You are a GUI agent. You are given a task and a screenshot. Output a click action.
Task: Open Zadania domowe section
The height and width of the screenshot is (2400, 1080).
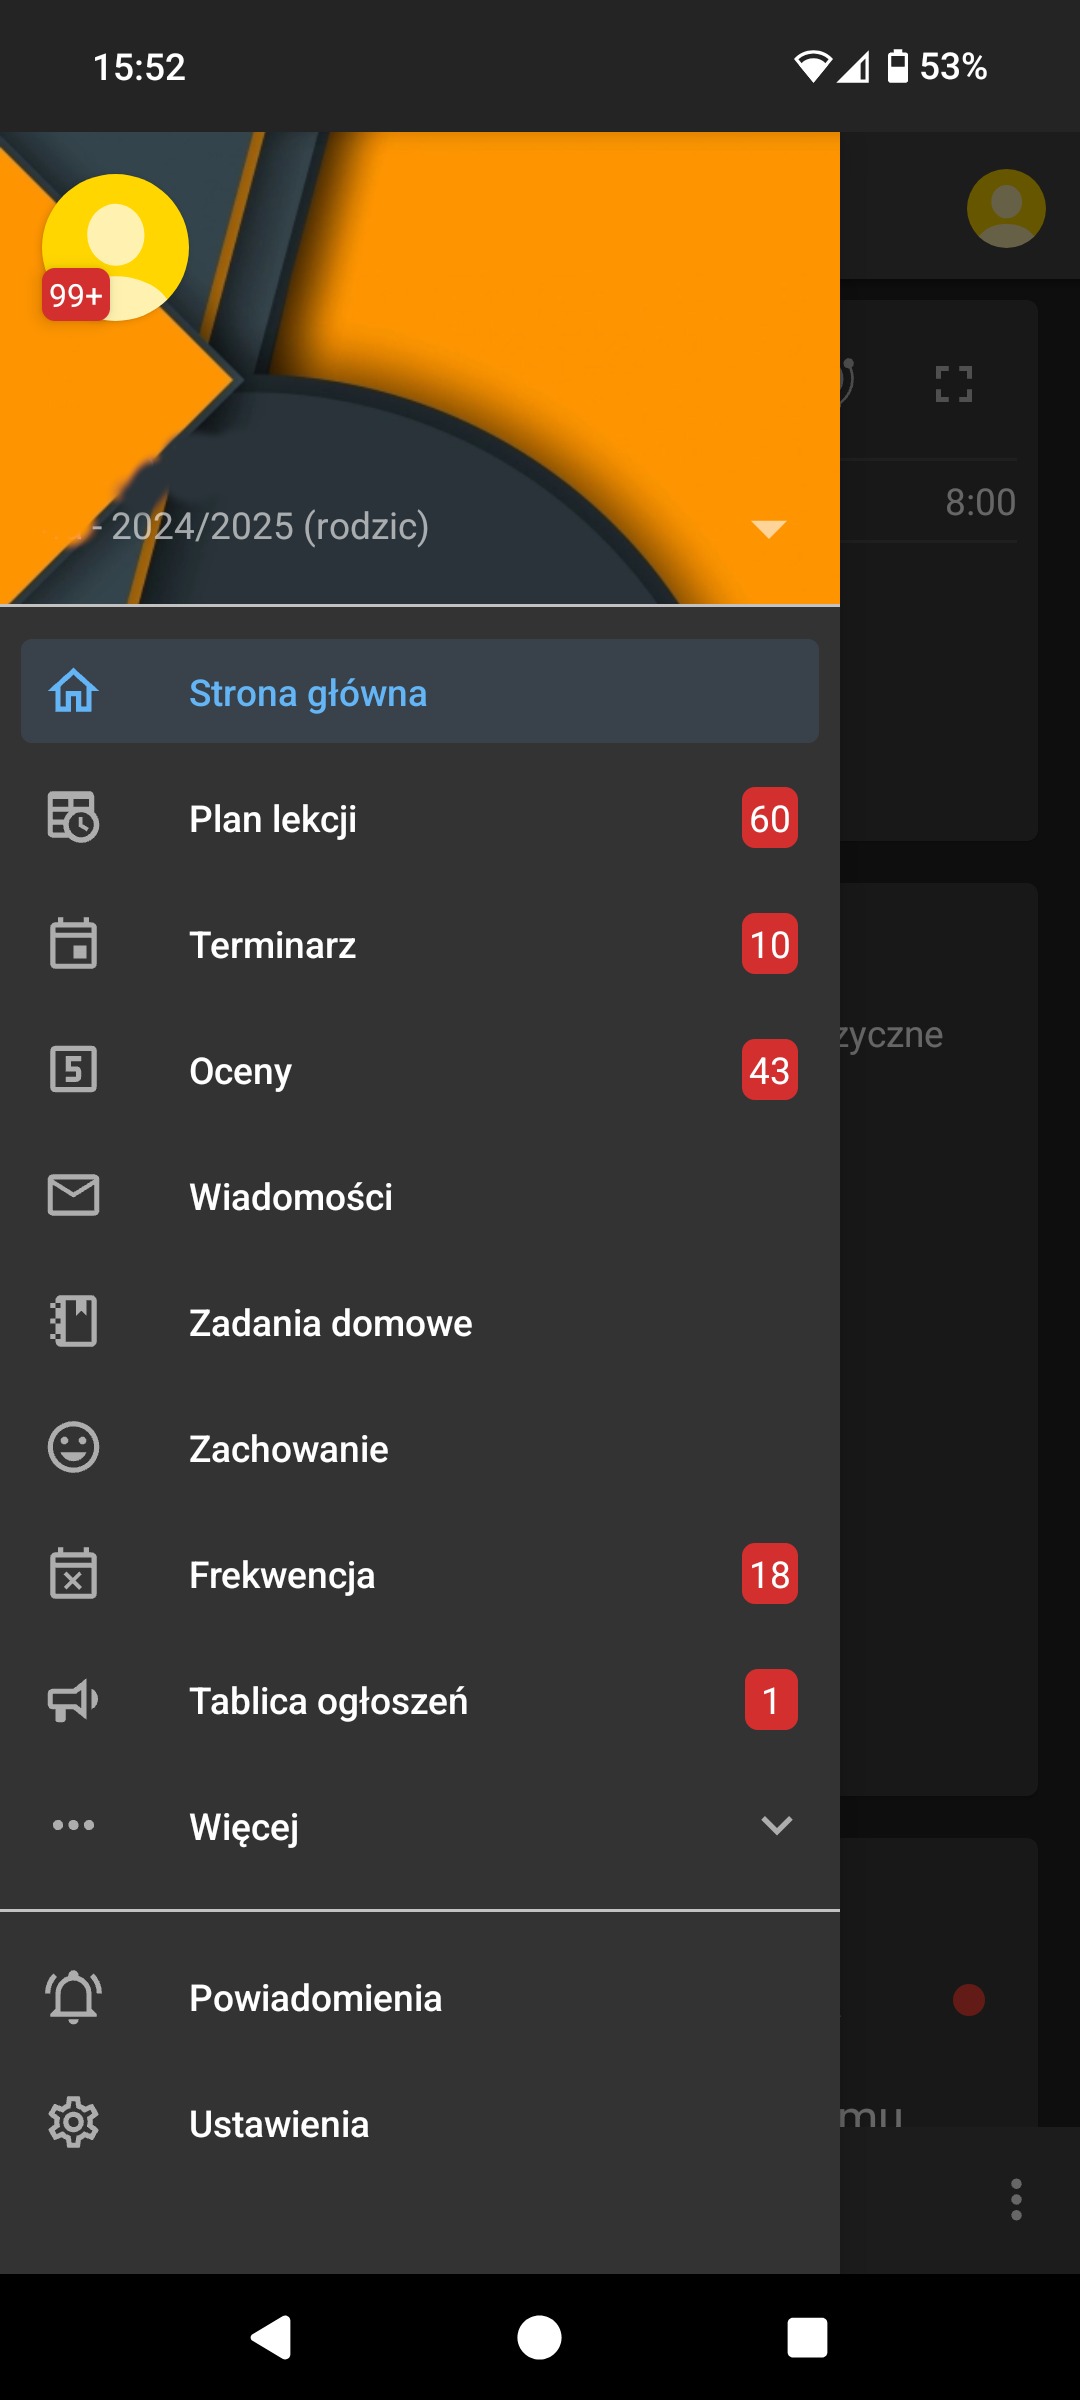(x=330, y=1323)
